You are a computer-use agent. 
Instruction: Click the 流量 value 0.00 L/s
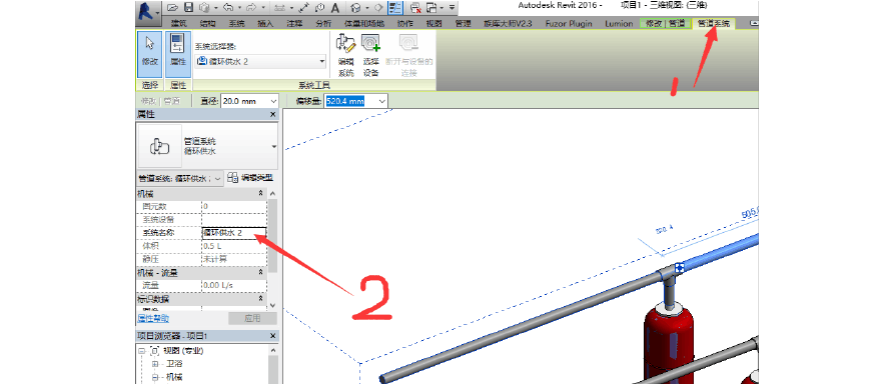click(234, 285)
